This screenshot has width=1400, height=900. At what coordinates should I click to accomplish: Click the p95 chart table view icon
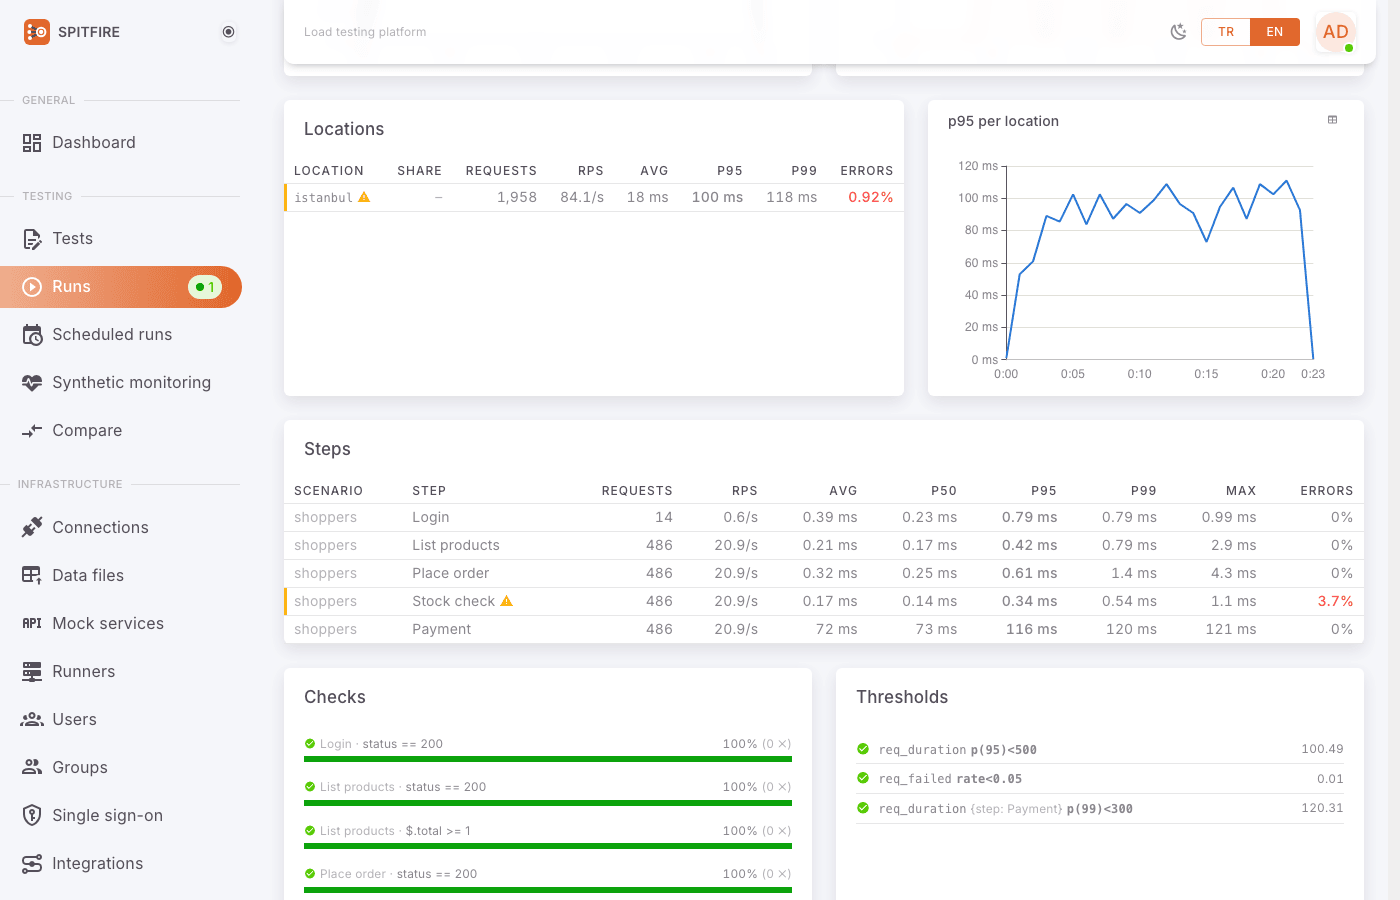coord(1332,120)
